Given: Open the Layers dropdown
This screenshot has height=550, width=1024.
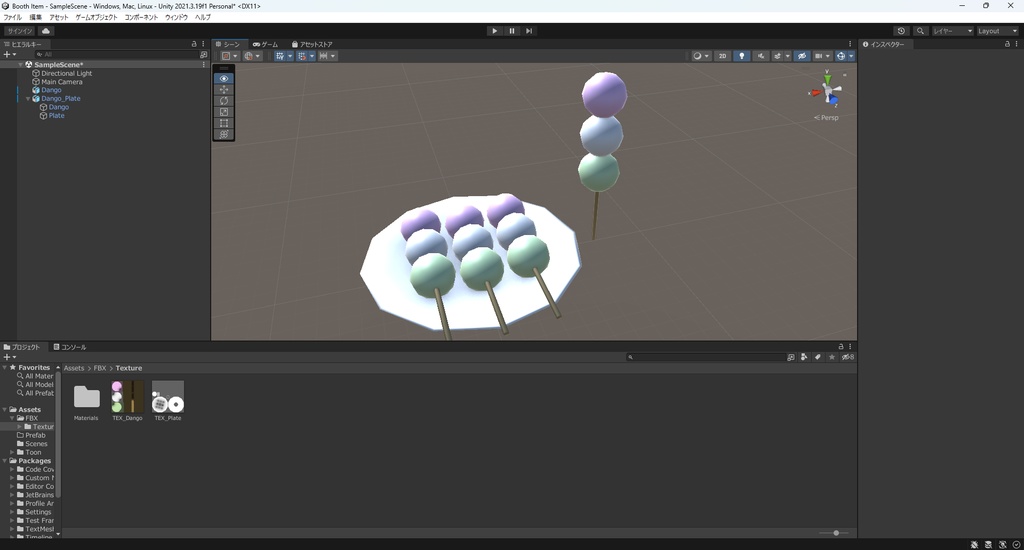Looking at the screenshot, I should pyautogui.click(x=952, y=31).
